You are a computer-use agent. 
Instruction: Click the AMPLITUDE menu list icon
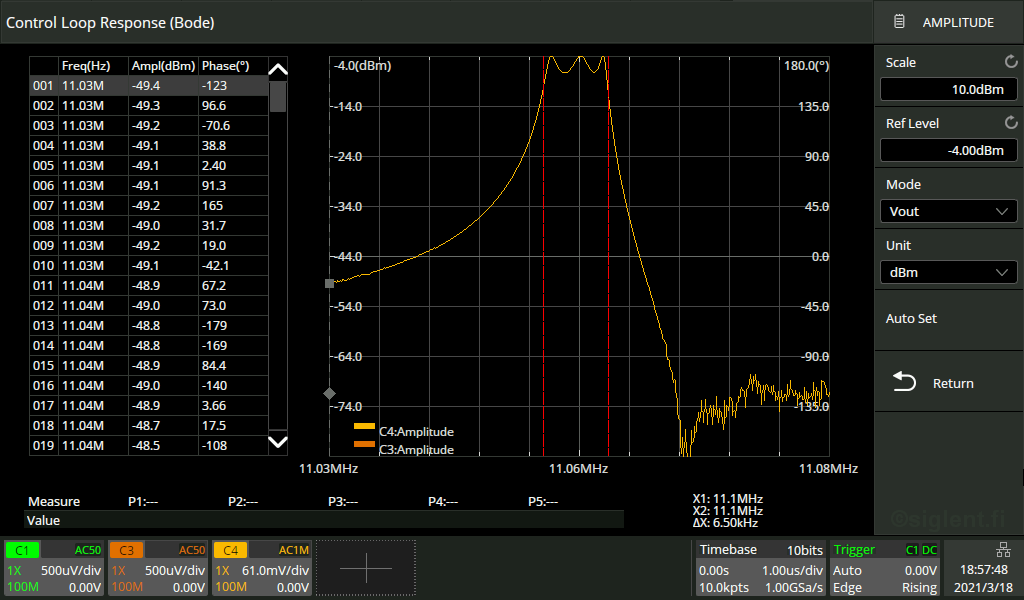(x=899, y=22)
